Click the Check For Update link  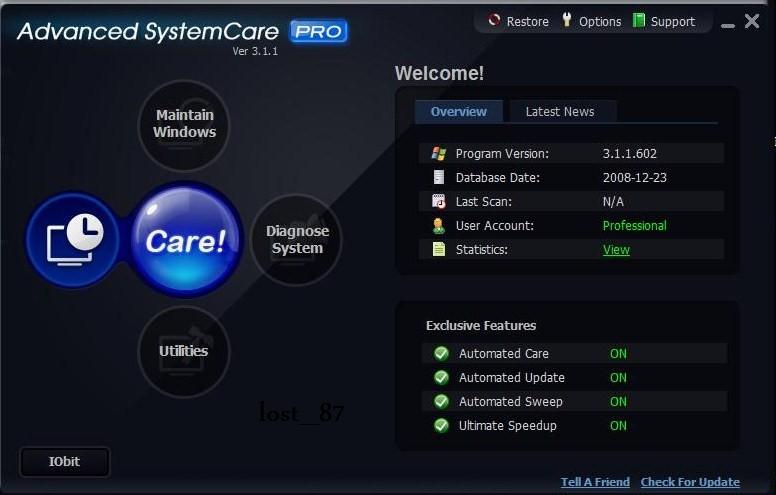(x=690, y=482)
